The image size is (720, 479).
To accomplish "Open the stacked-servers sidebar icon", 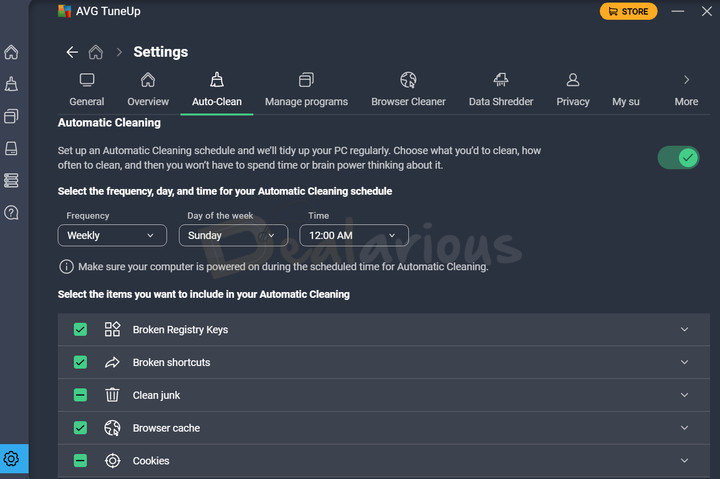I will point(11,180).
